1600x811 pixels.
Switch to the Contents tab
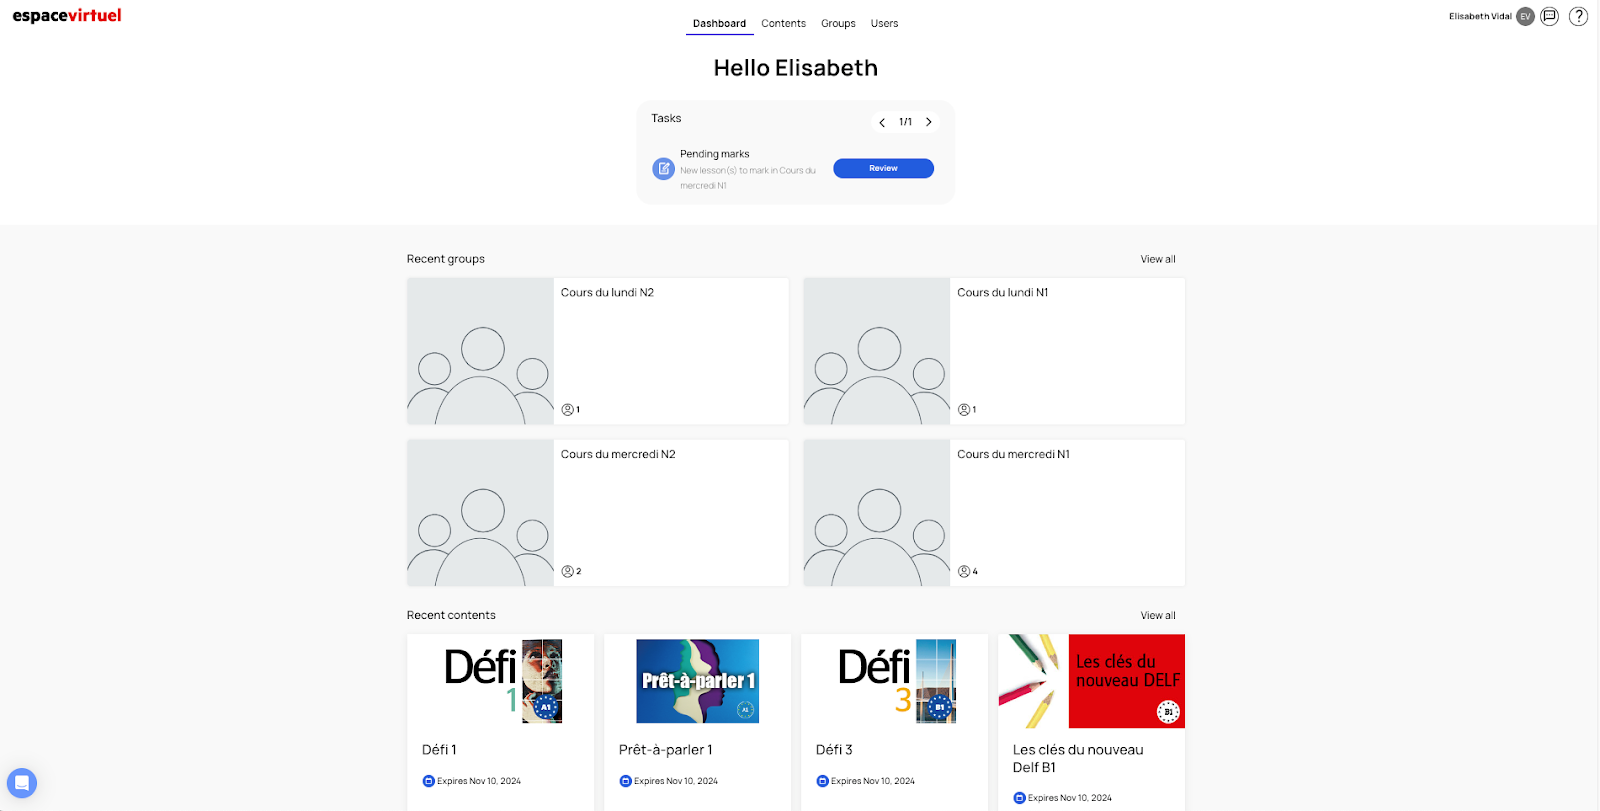pos(783,23)
